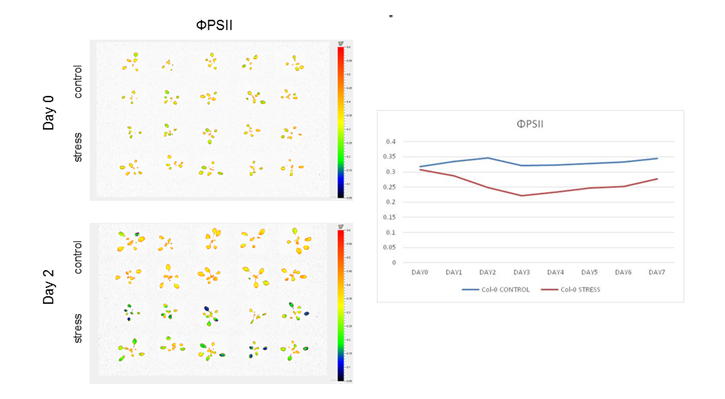Click the DAY0 x-axis label
This screenshot has height=399, width=725.
point(419,272)
